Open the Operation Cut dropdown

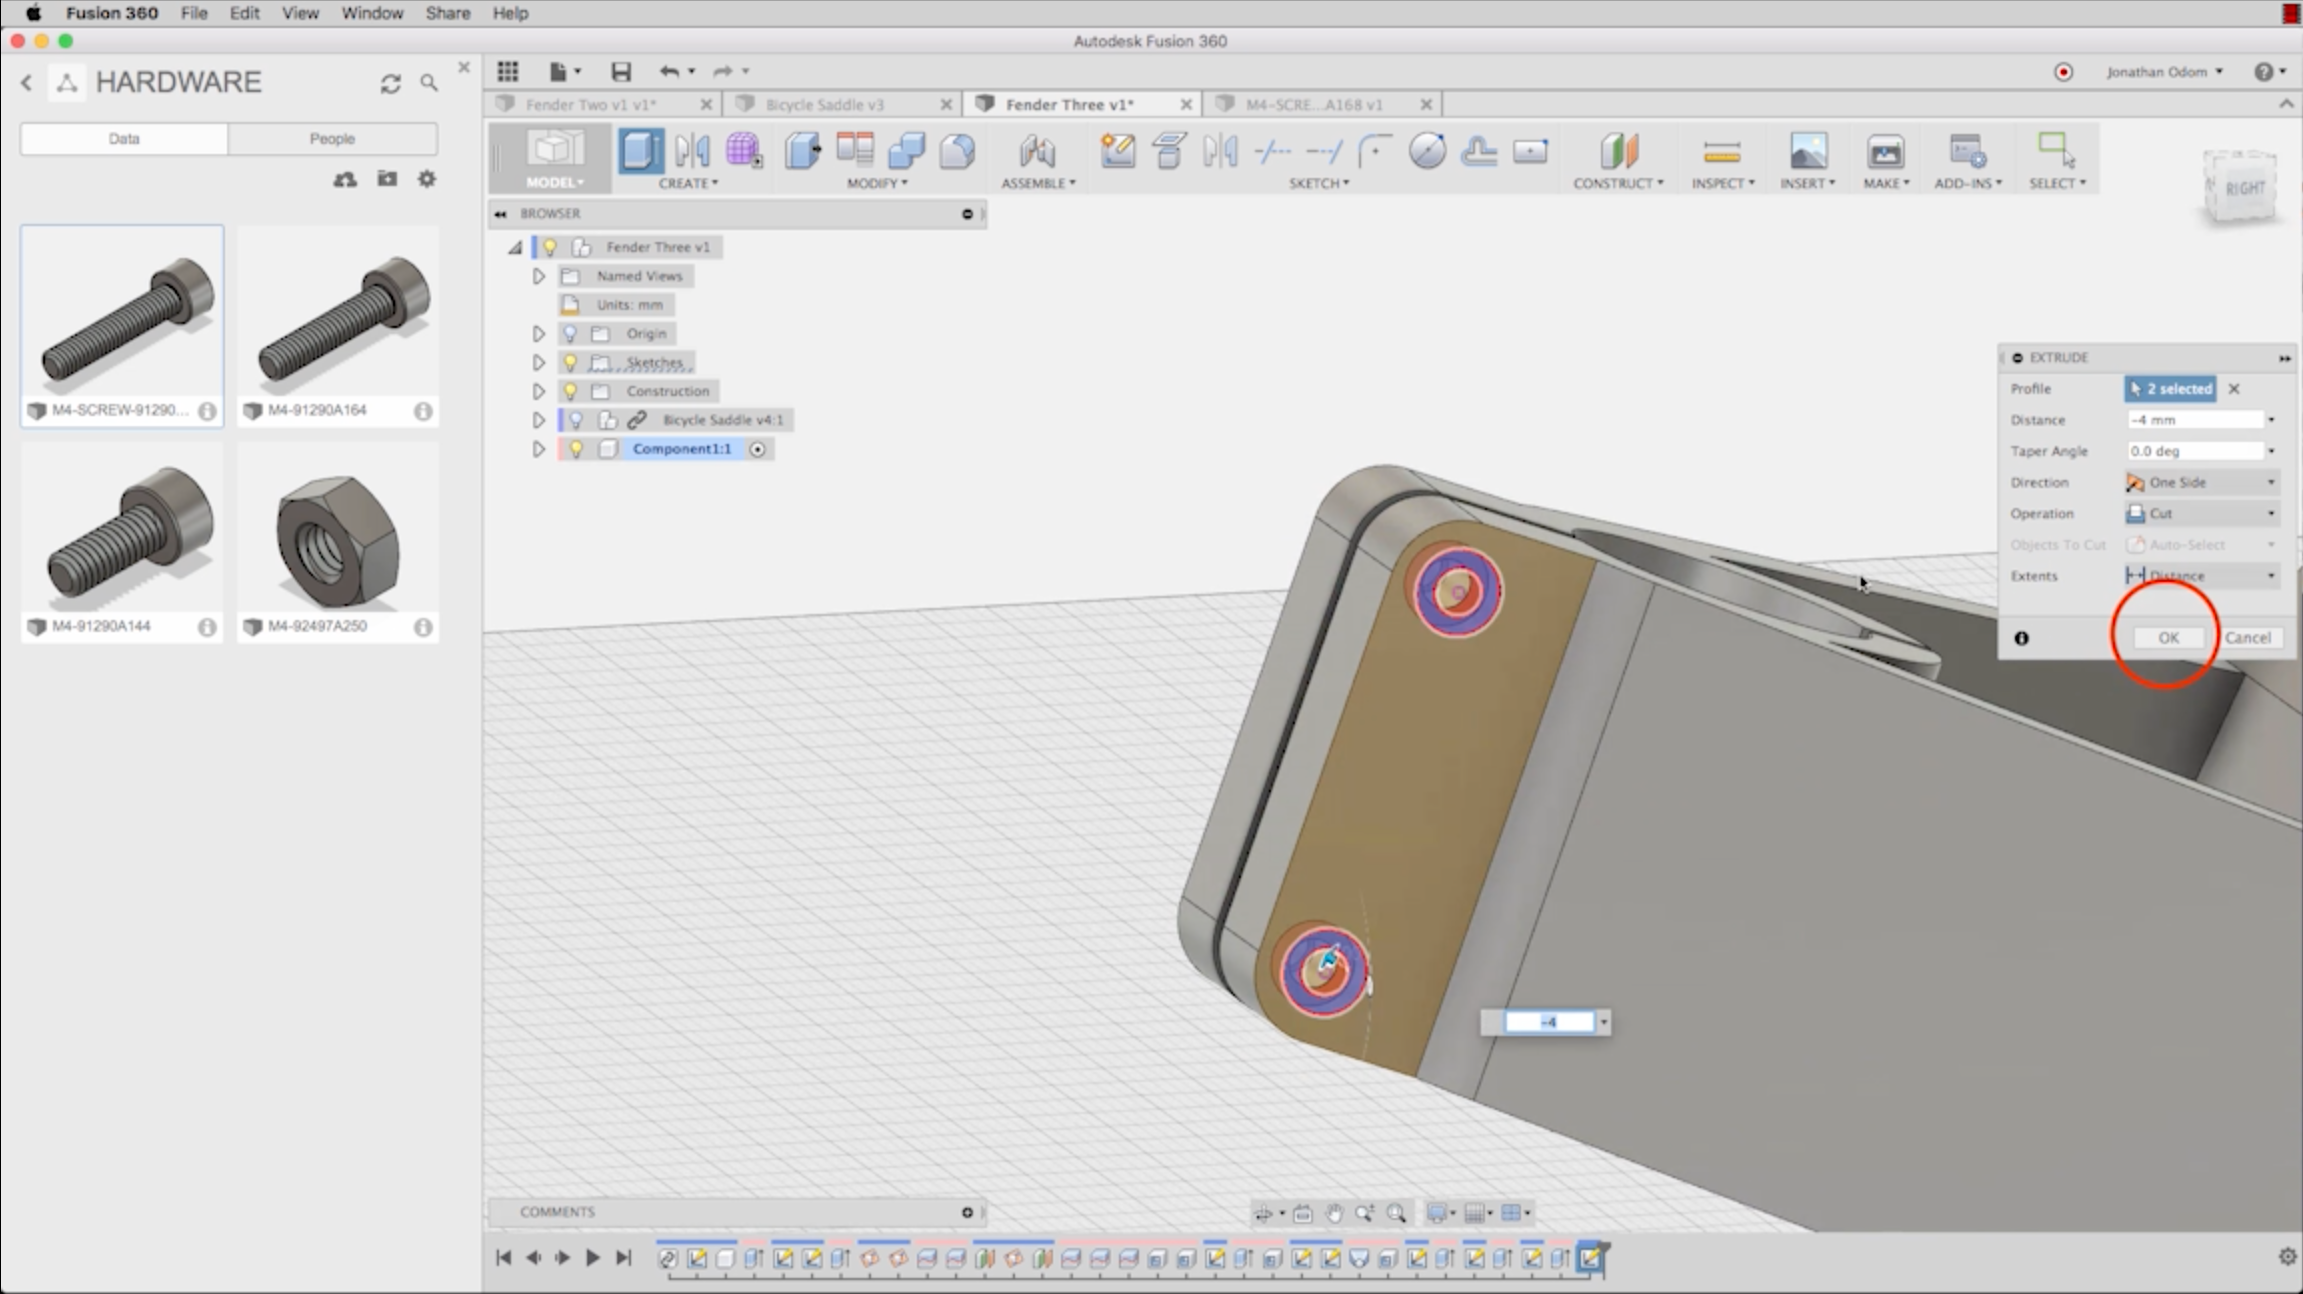click(2202, 513)
